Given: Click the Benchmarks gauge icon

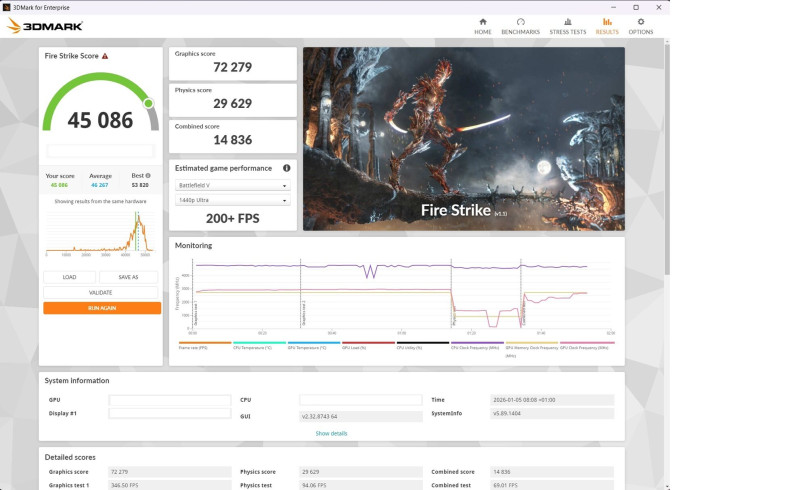Looking at the screenshot, I should (520, 22).
